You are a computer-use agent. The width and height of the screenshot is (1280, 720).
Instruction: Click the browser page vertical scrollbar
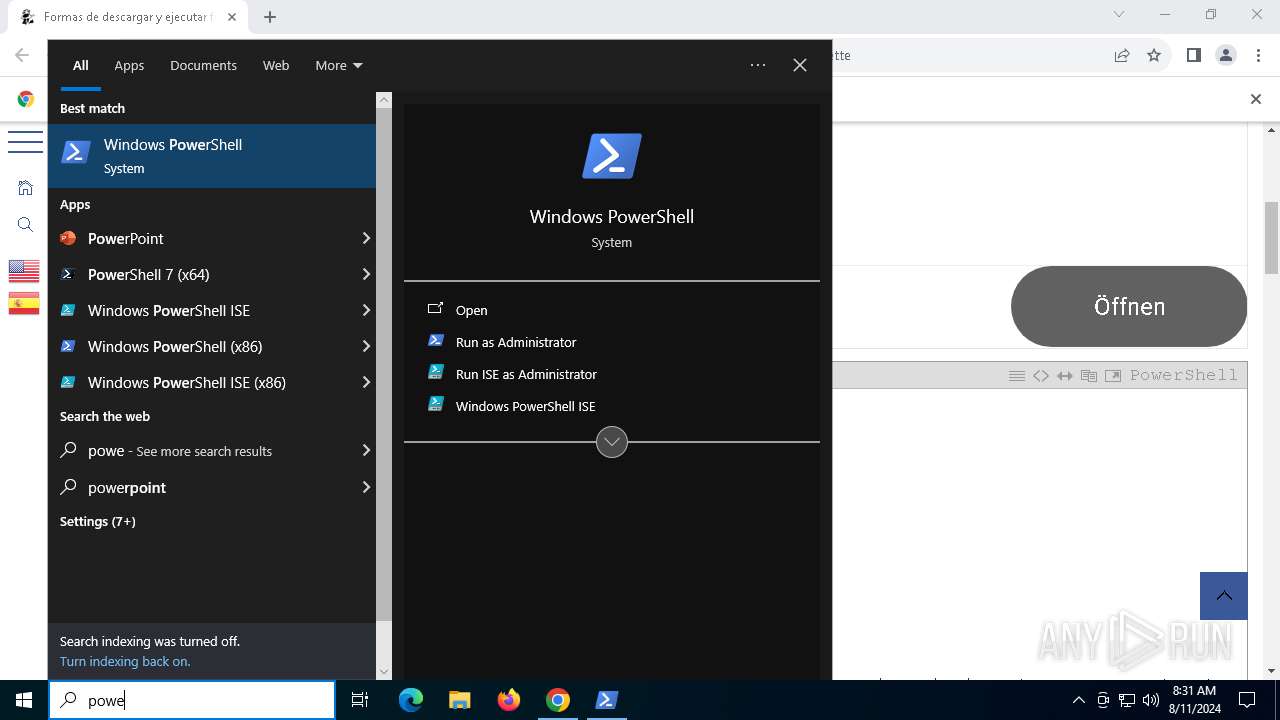[1272, 237]
